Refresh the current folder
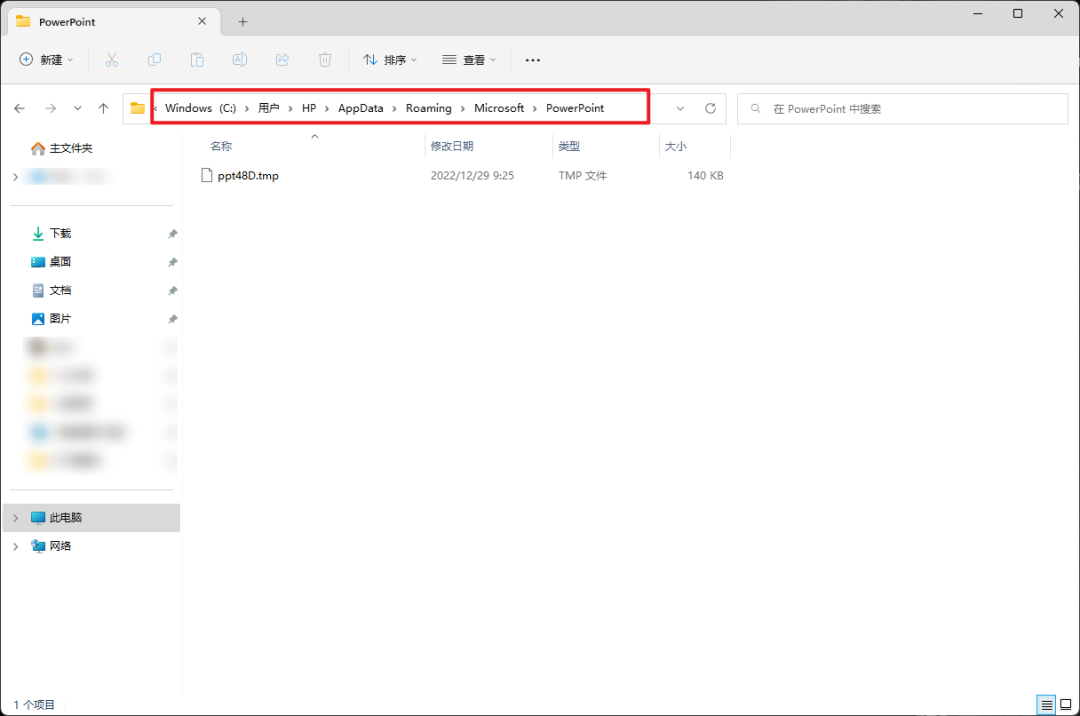 [x=710, y=108]
